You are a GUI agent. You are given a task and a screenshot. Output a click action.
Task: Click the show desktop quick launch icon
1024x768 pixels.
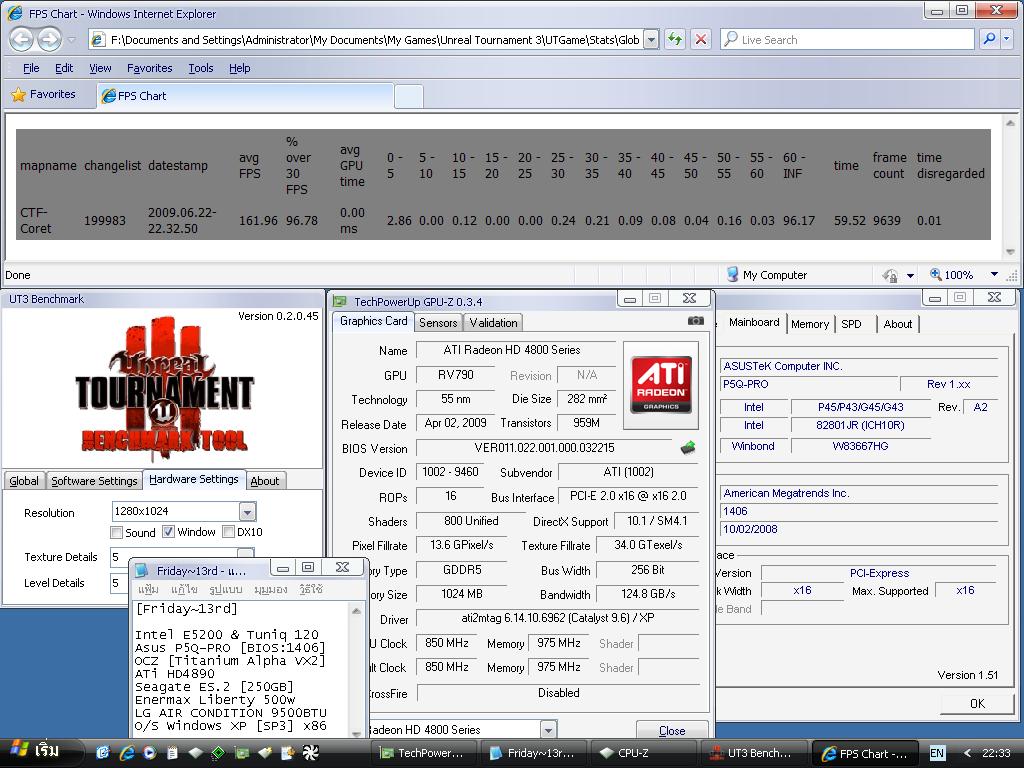tap(103, 753)
